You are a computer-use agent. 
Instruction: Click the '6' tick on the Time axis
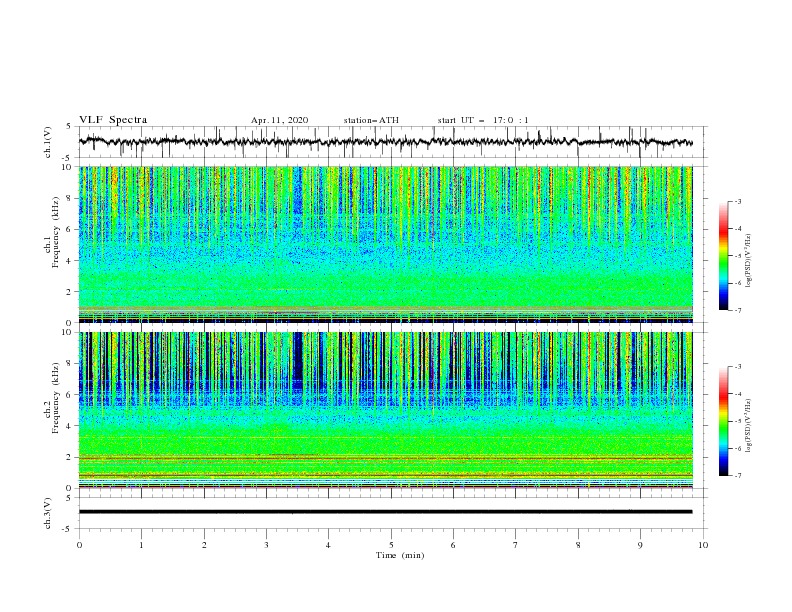(x=453, y=545)
